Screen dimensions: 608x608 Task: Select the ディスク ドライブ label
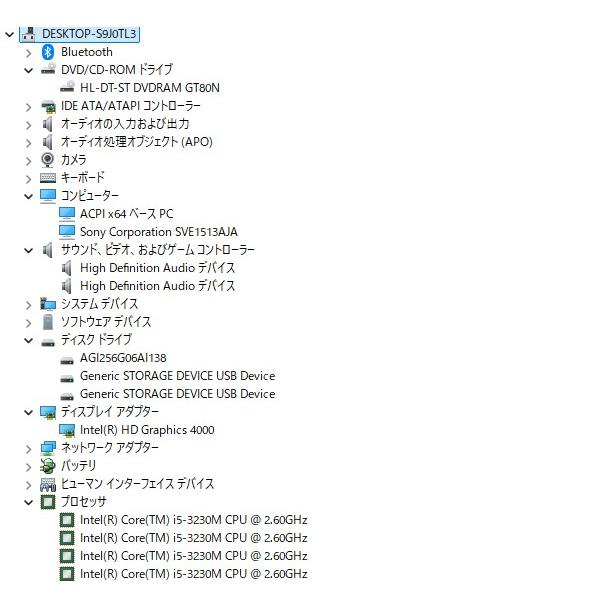coord(96,340)
